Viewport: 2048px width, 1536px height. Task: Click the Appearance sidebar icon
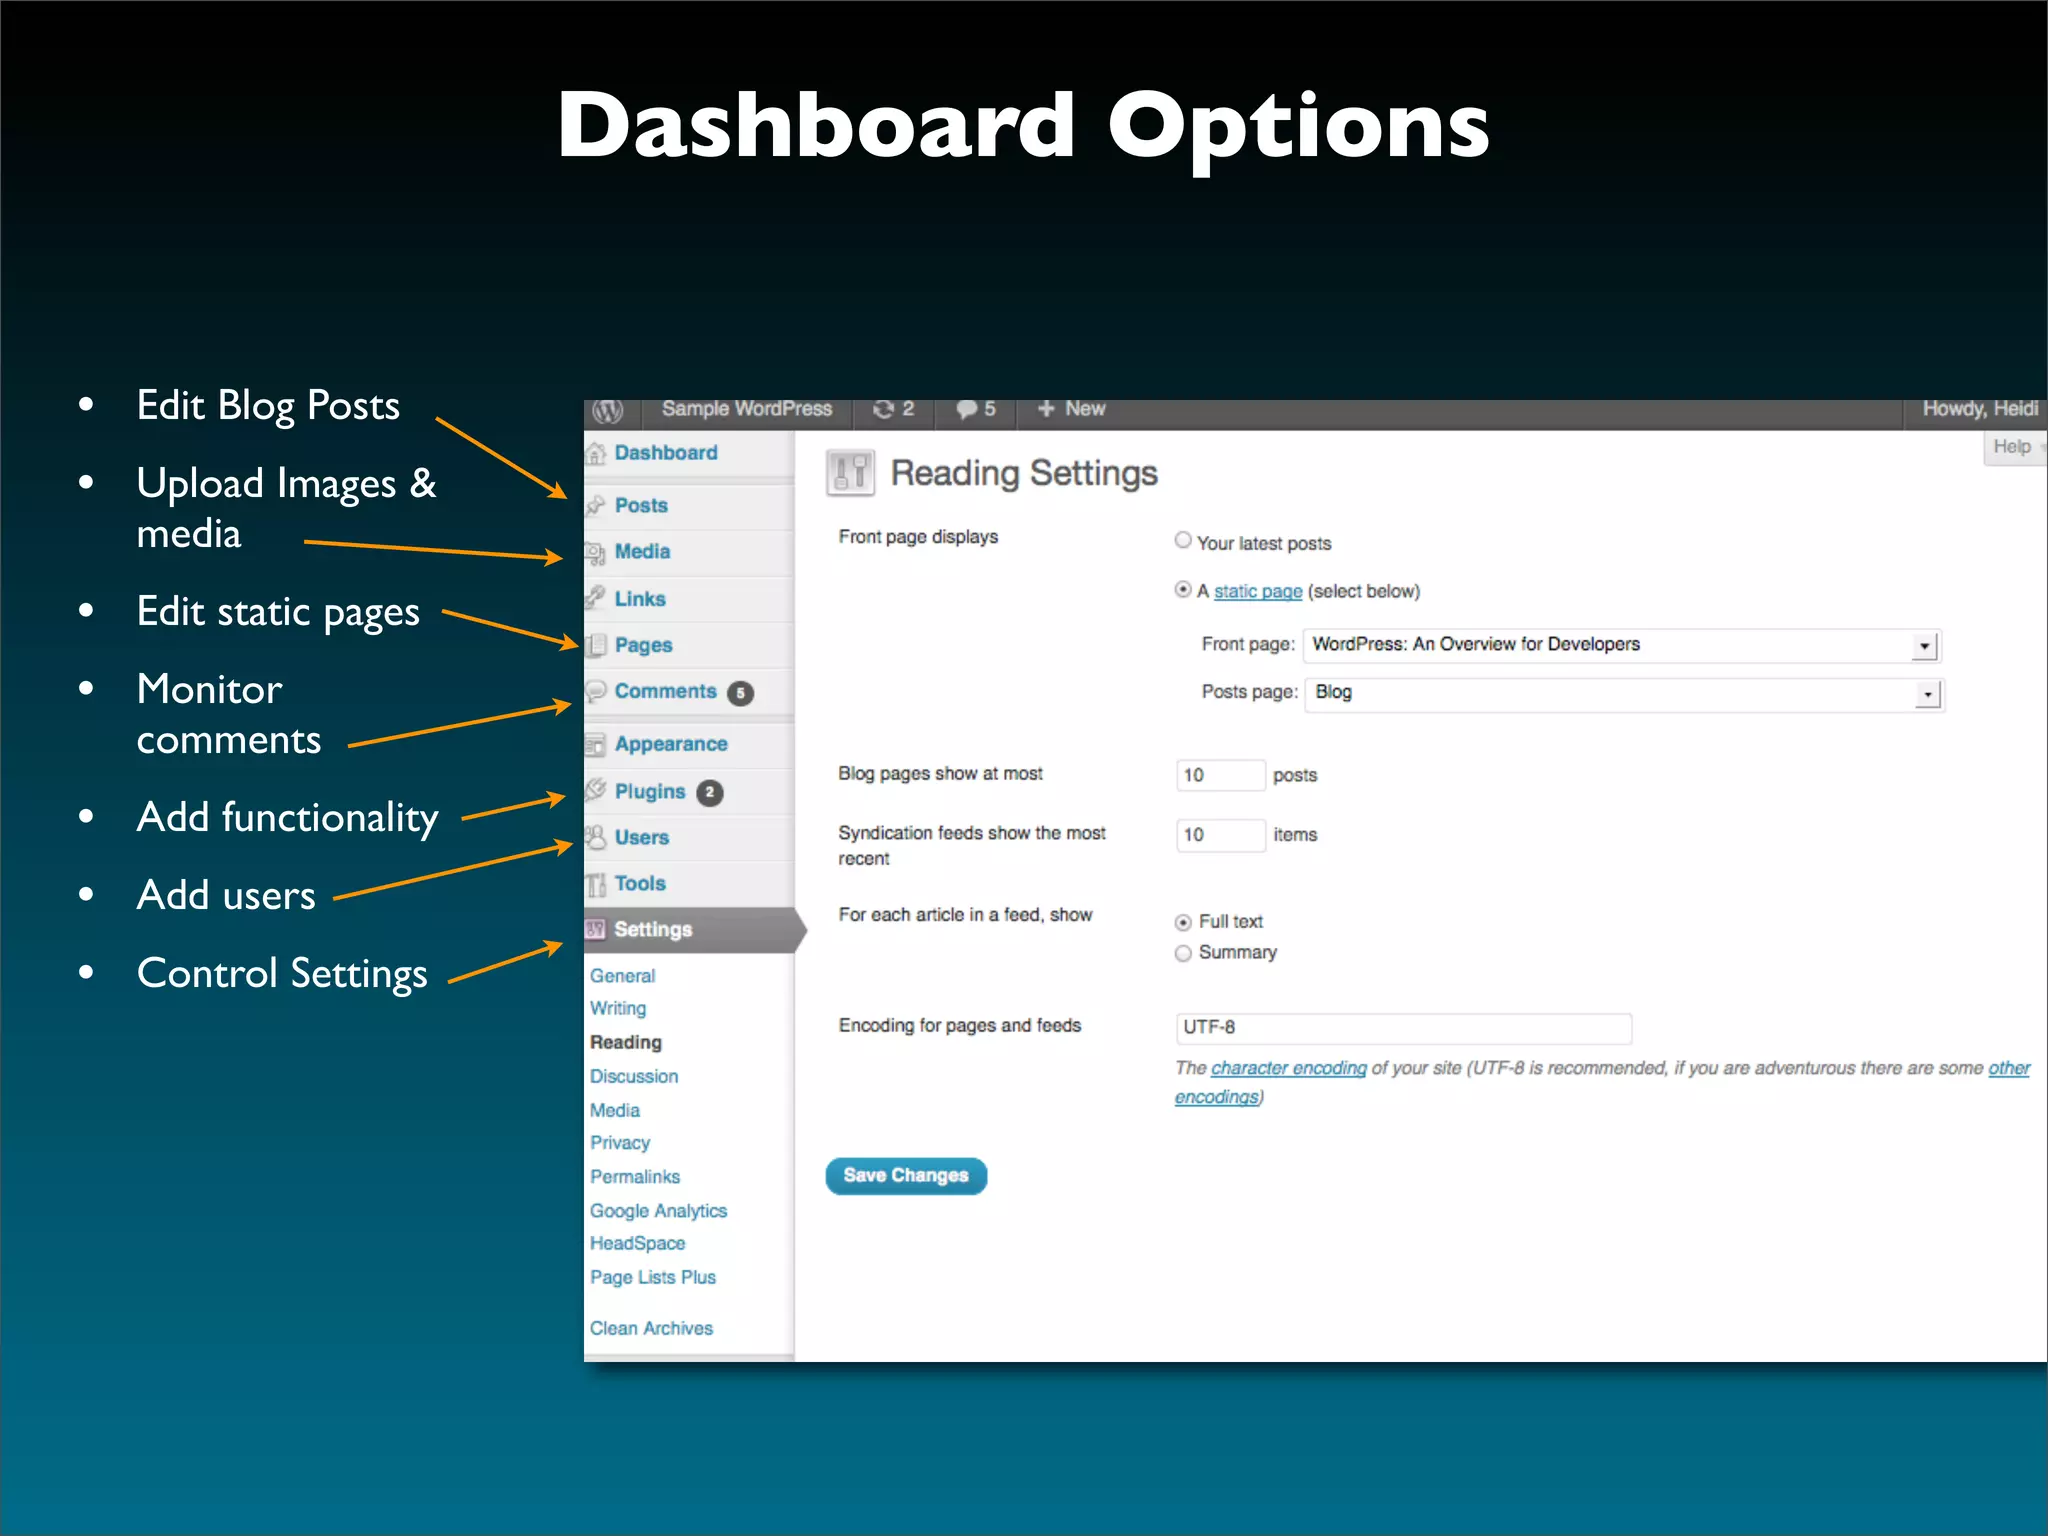pyautogui.click(x=596, y=744)
